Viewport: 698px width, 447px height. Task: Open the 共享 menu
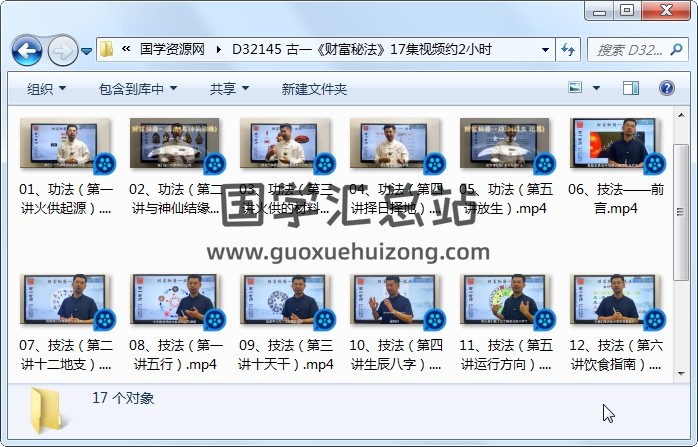[x=229, y=89]
